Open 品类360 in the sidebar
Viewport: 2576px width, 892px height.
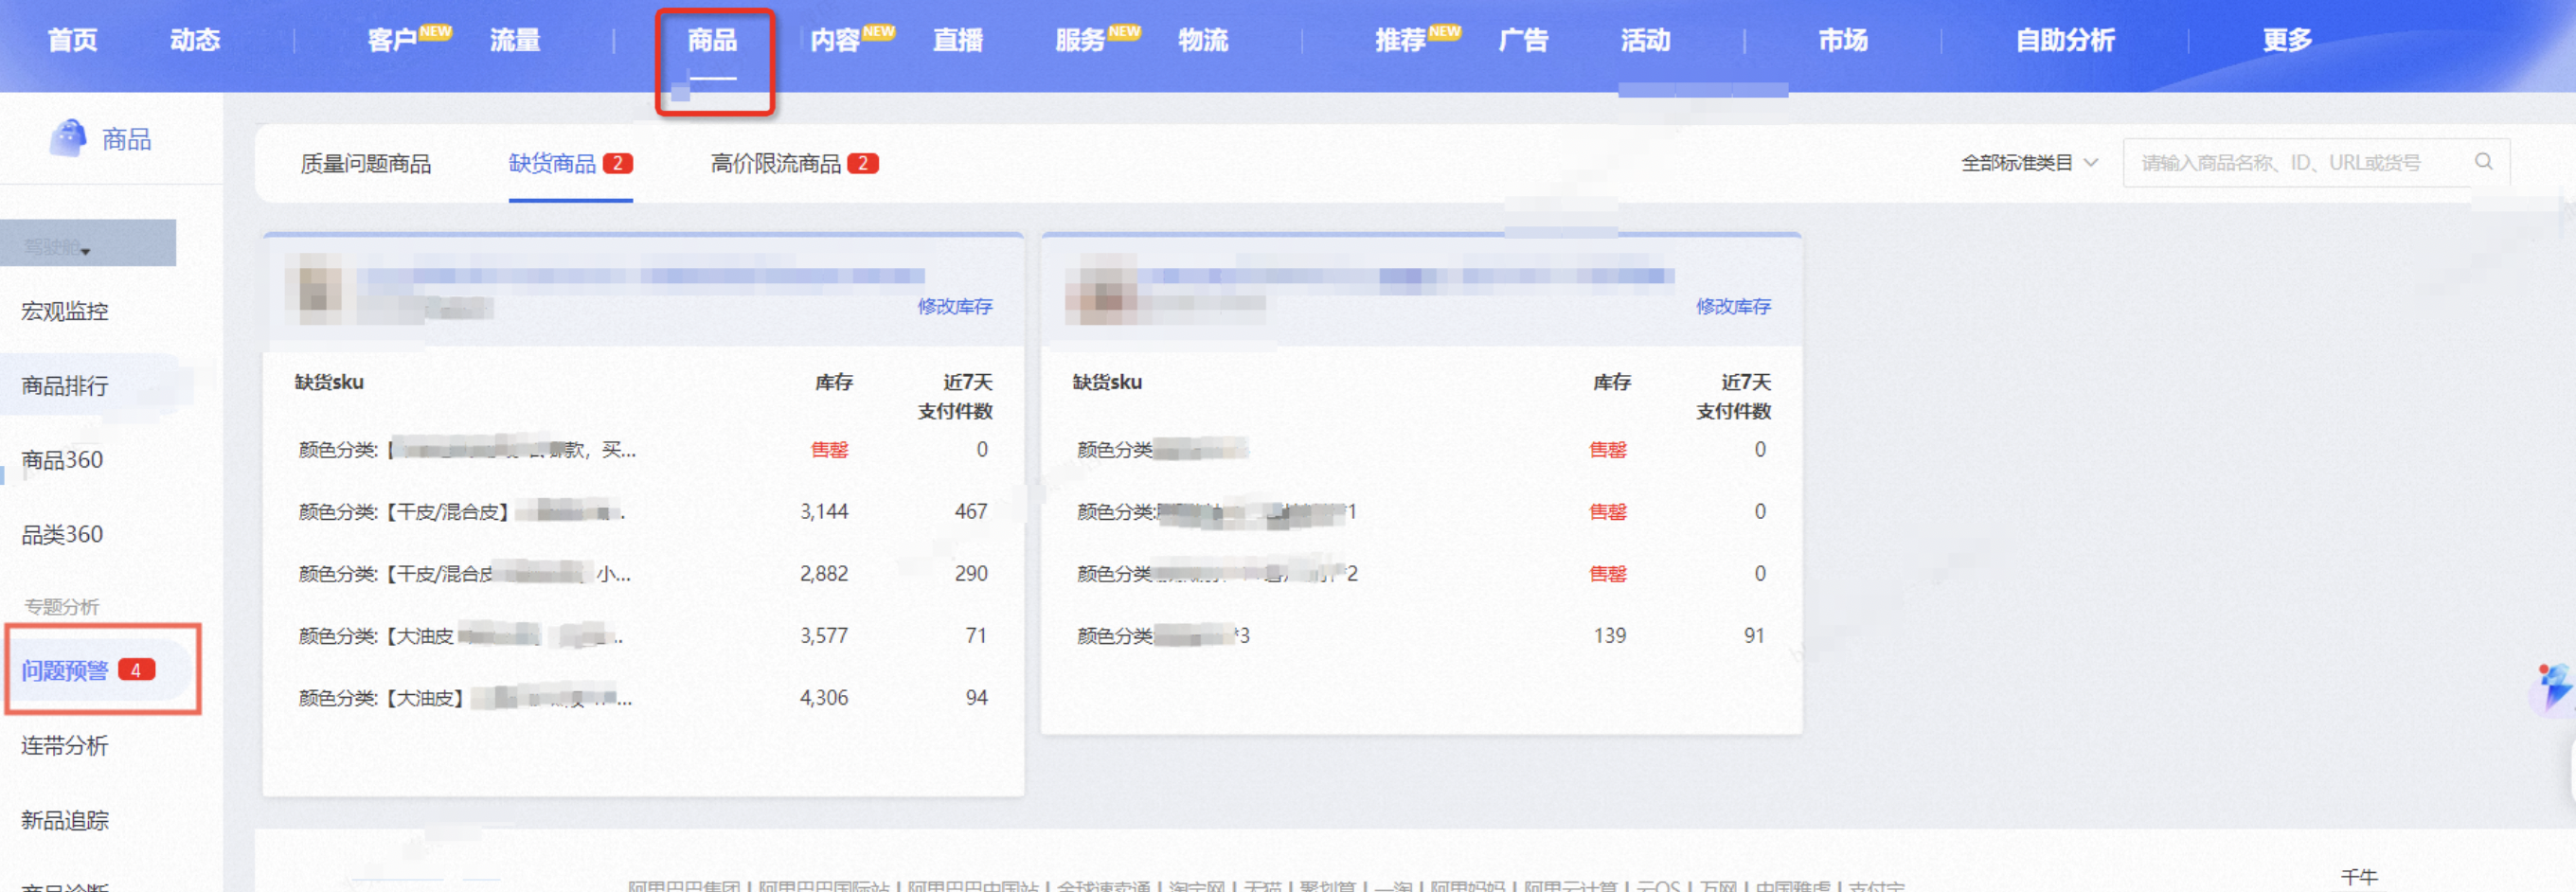coord(62,534)
